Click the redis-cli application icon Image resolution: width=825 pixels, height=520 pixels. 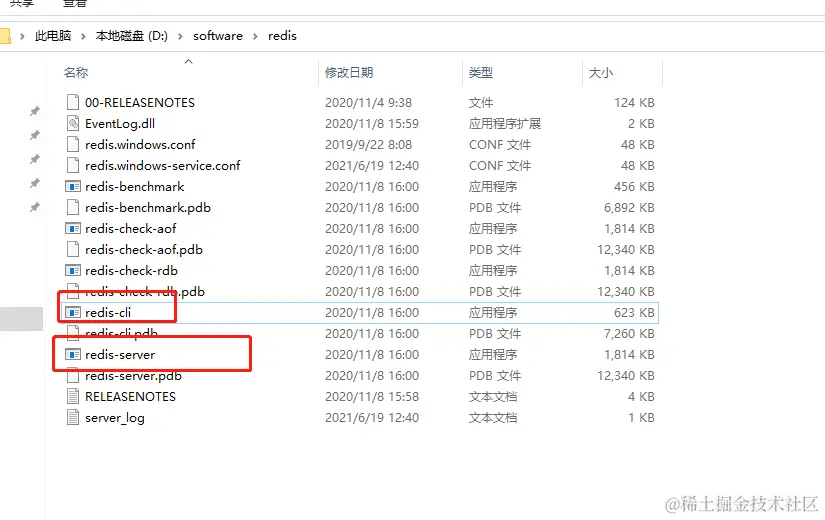coord(73,313)
